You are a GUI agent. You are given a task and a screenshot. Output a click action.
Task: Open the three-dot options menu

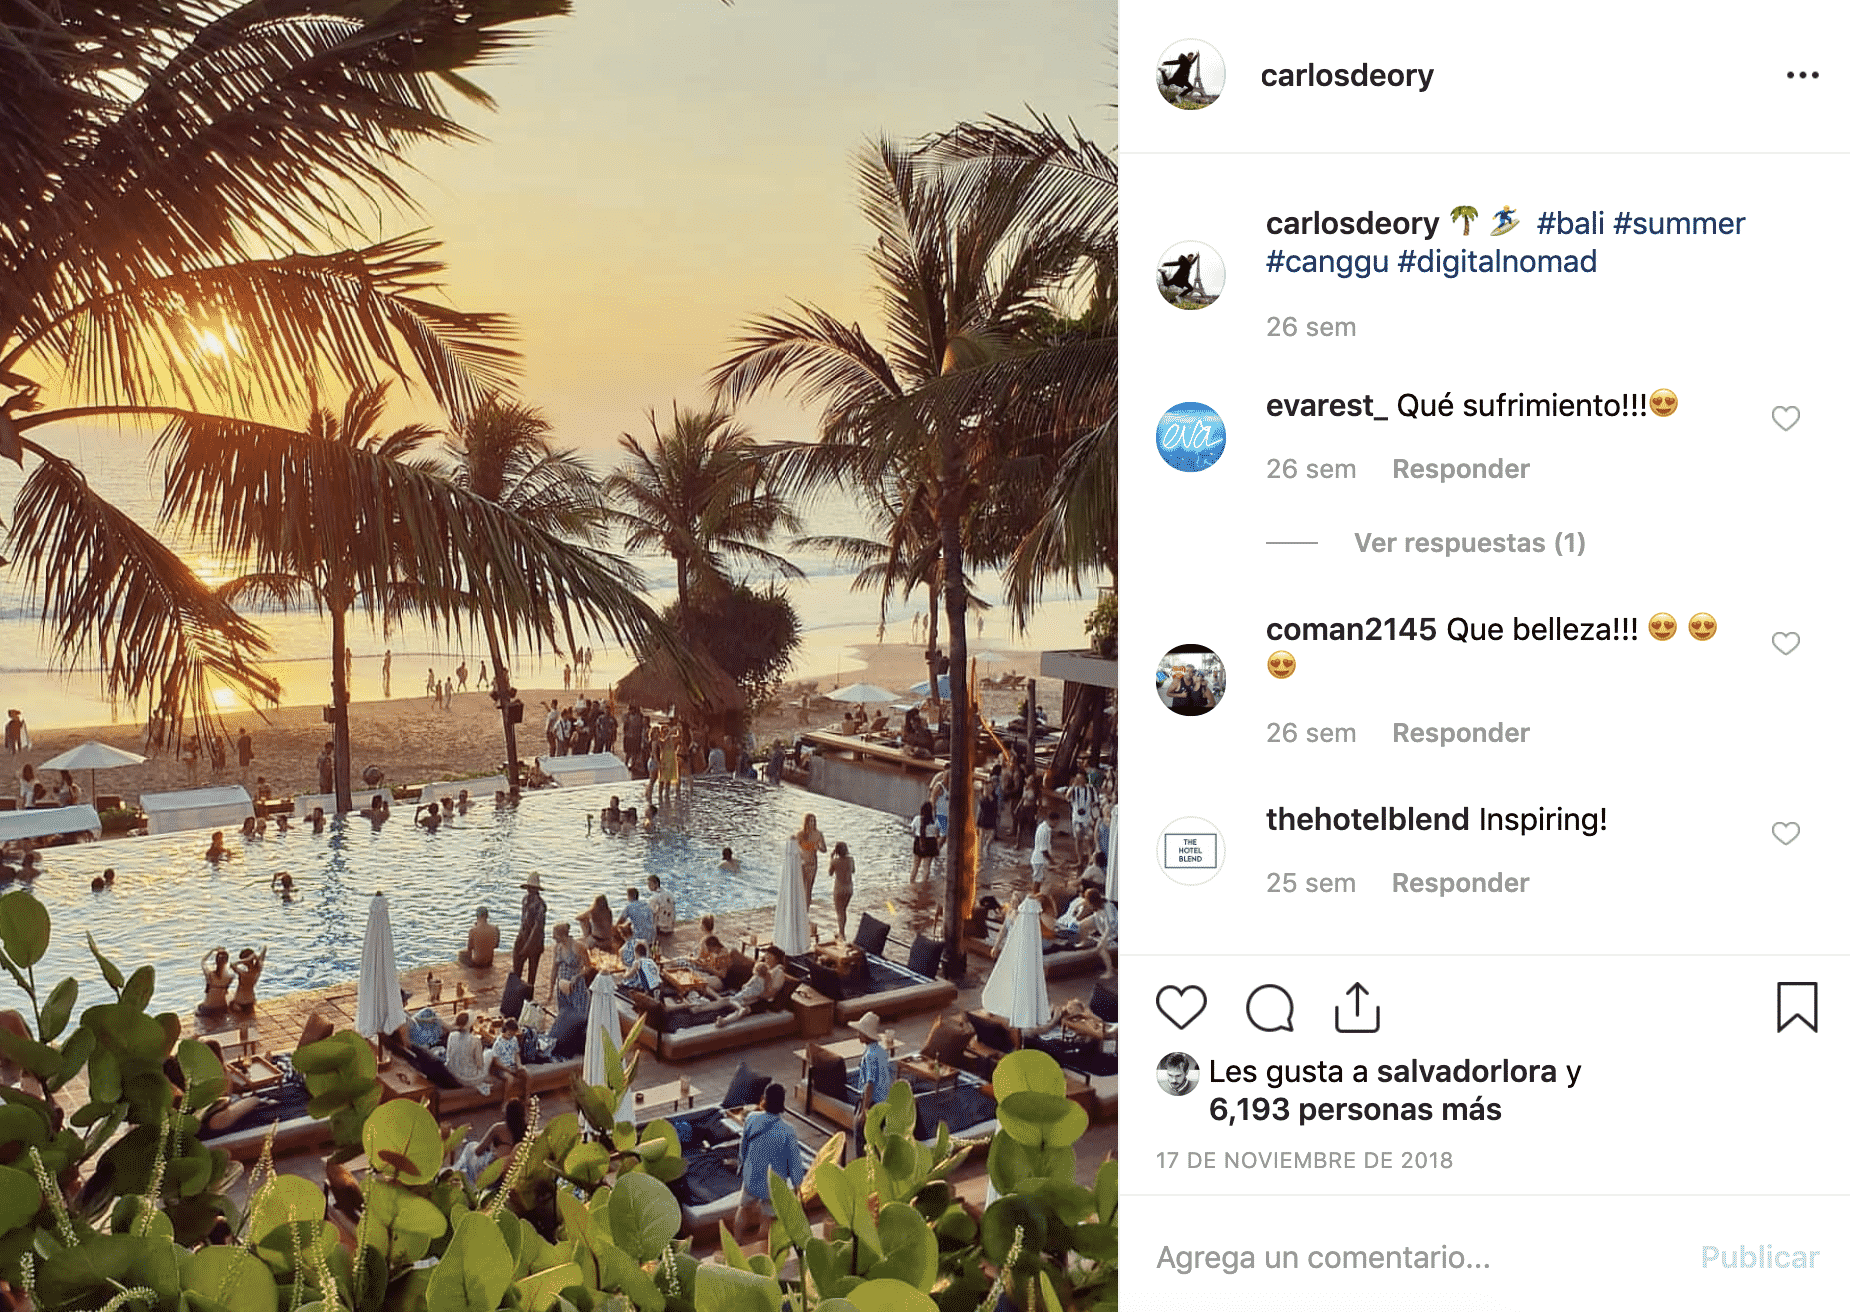coord(1802,75)
